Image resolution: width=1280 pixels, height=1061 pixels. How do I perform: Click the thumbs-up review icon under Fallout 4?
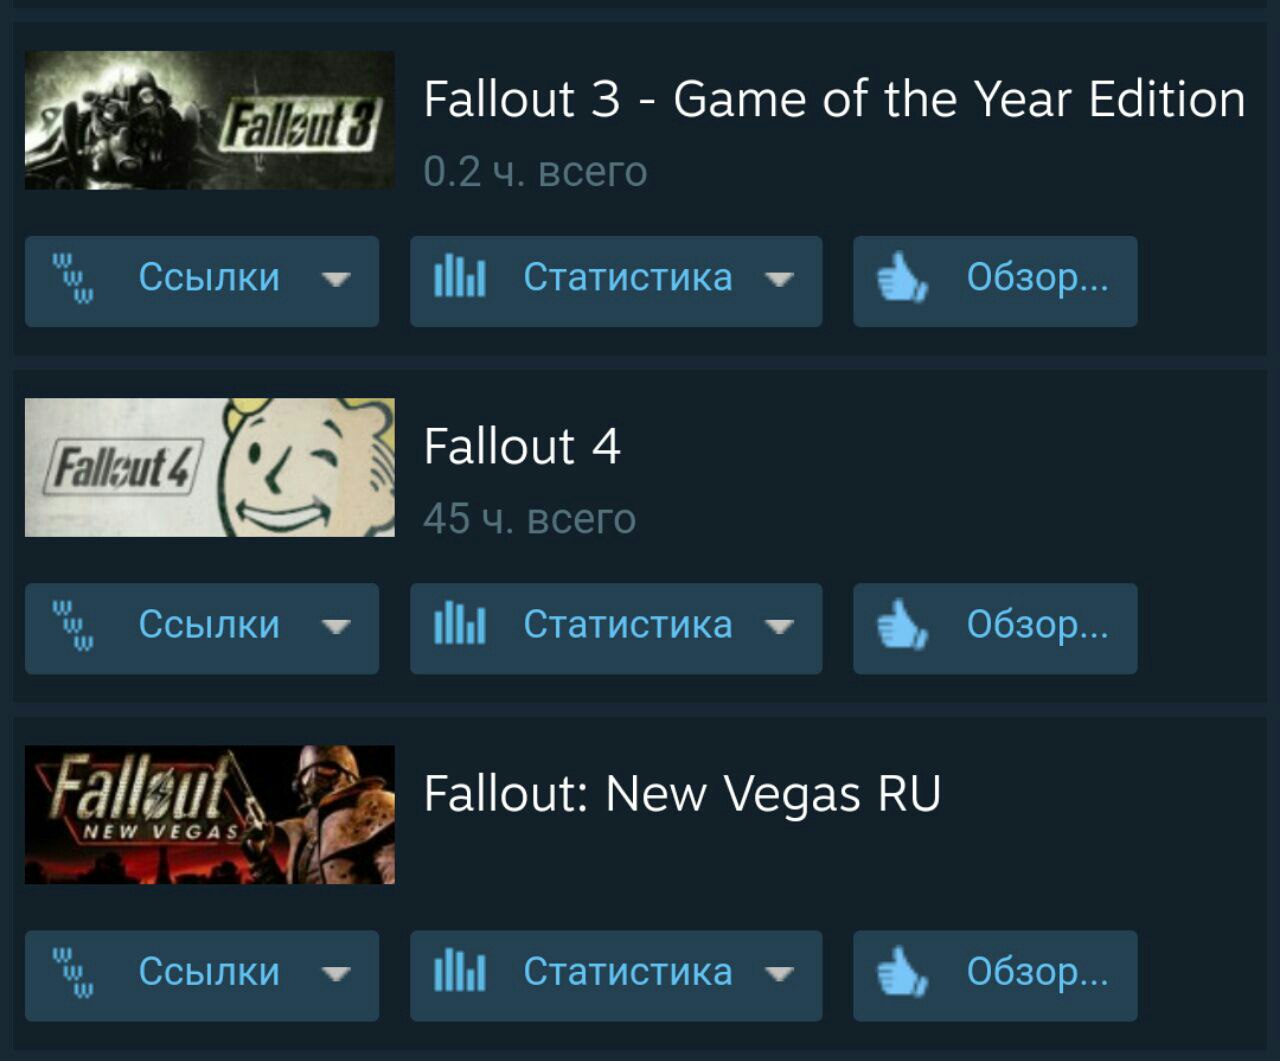point(902,625)
